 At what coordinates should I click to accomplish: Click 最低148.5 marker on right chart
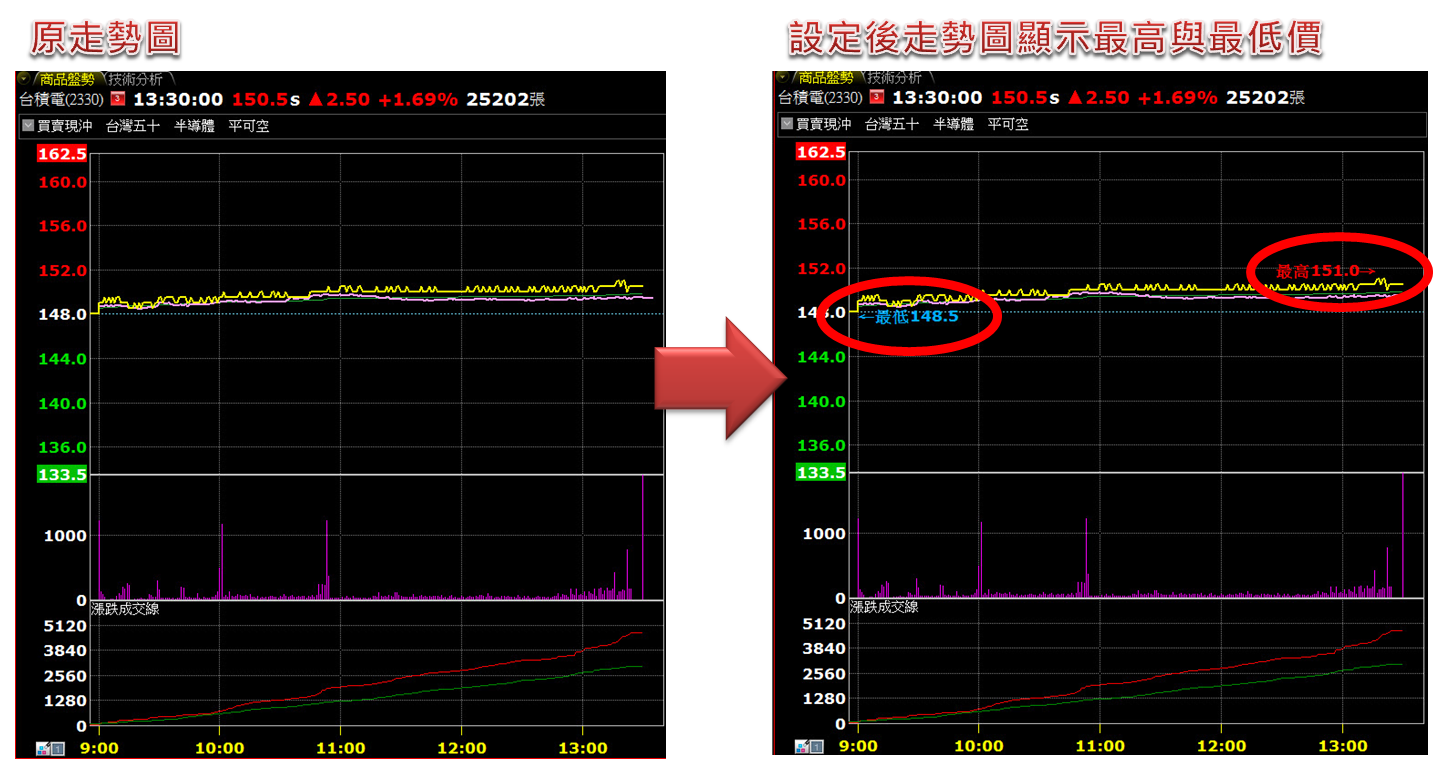click(910, 317)
